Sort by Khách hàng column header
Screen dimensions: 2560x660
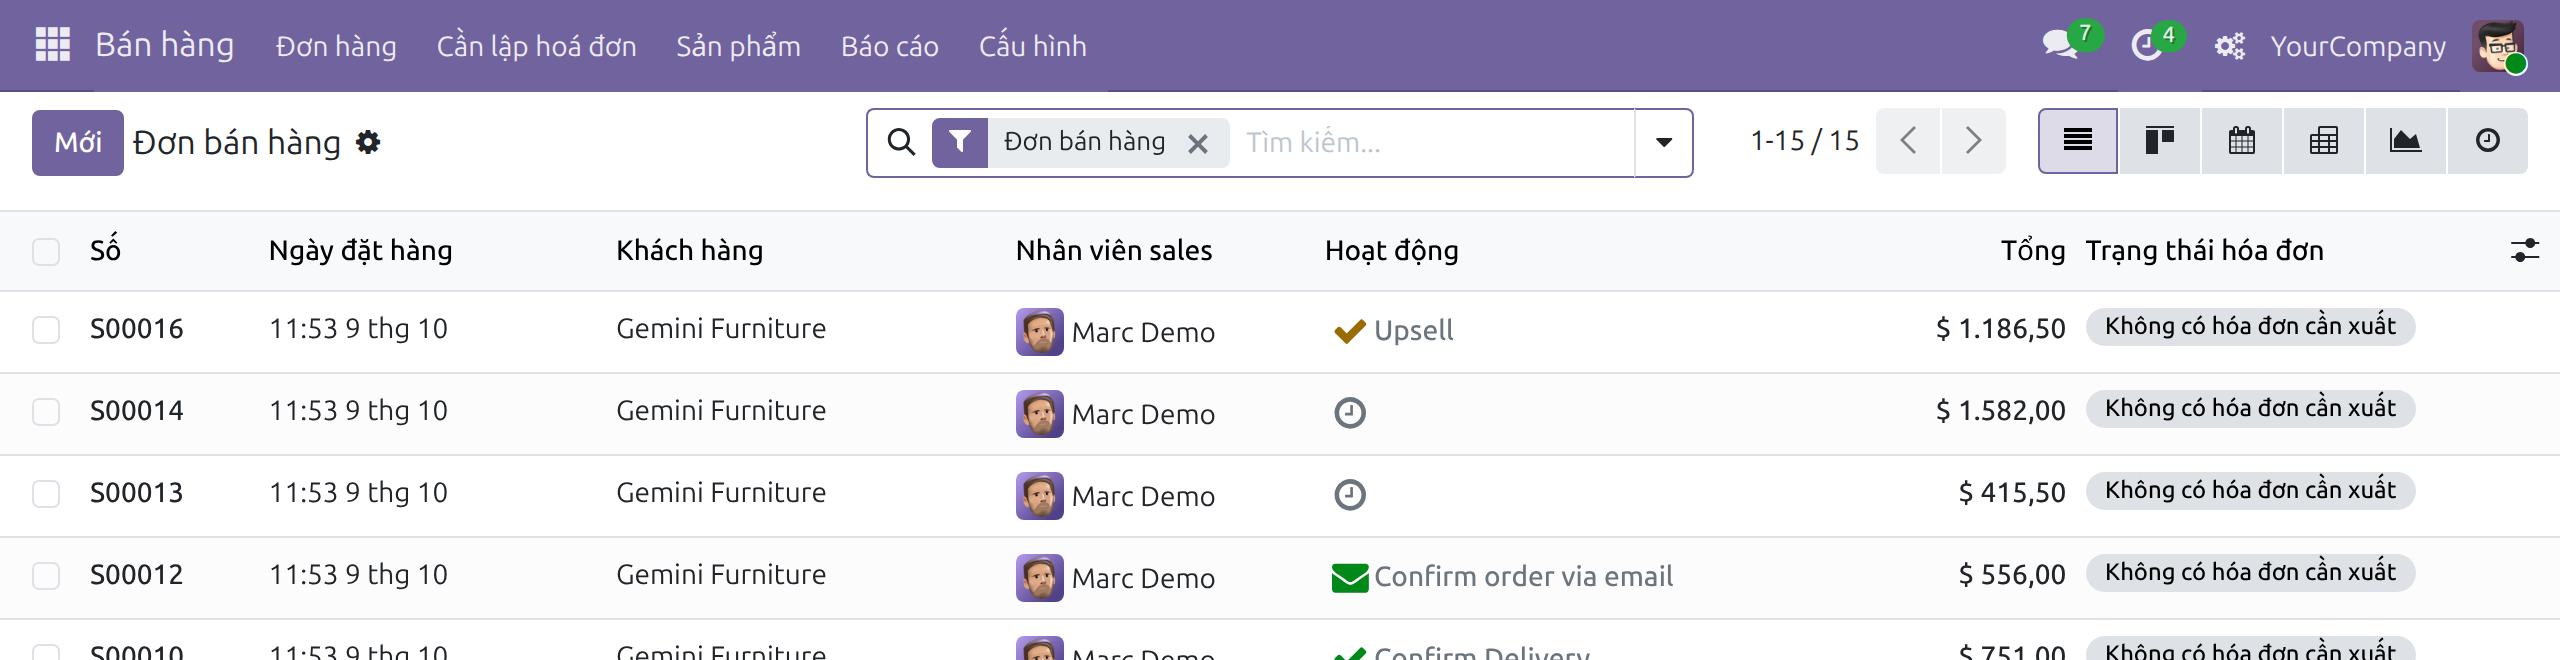[x=689, y=250]
